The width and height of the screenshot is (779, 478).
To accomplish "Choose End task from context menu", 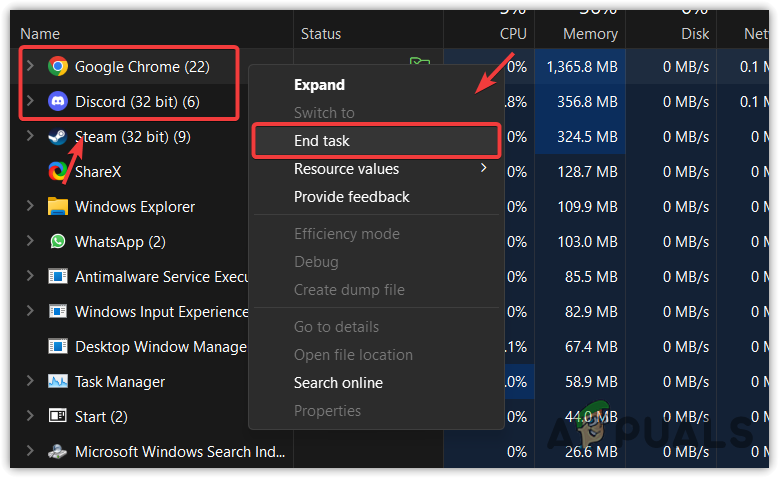I will tap(322, 141).
